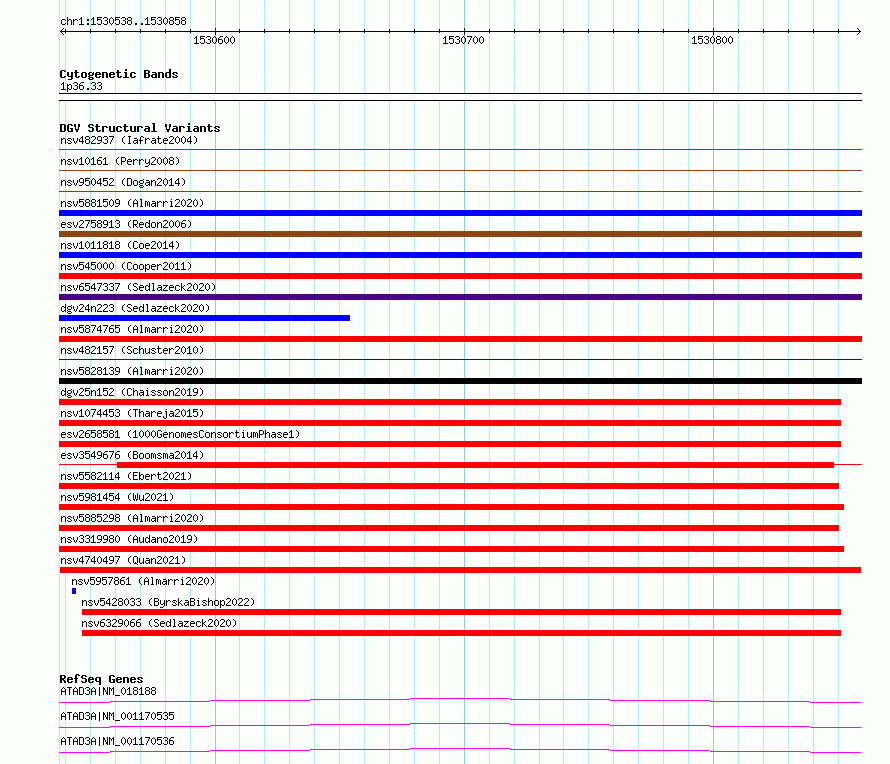Click the red bar of esv3549676
890x764 pixels.
(x=476, y=465)
